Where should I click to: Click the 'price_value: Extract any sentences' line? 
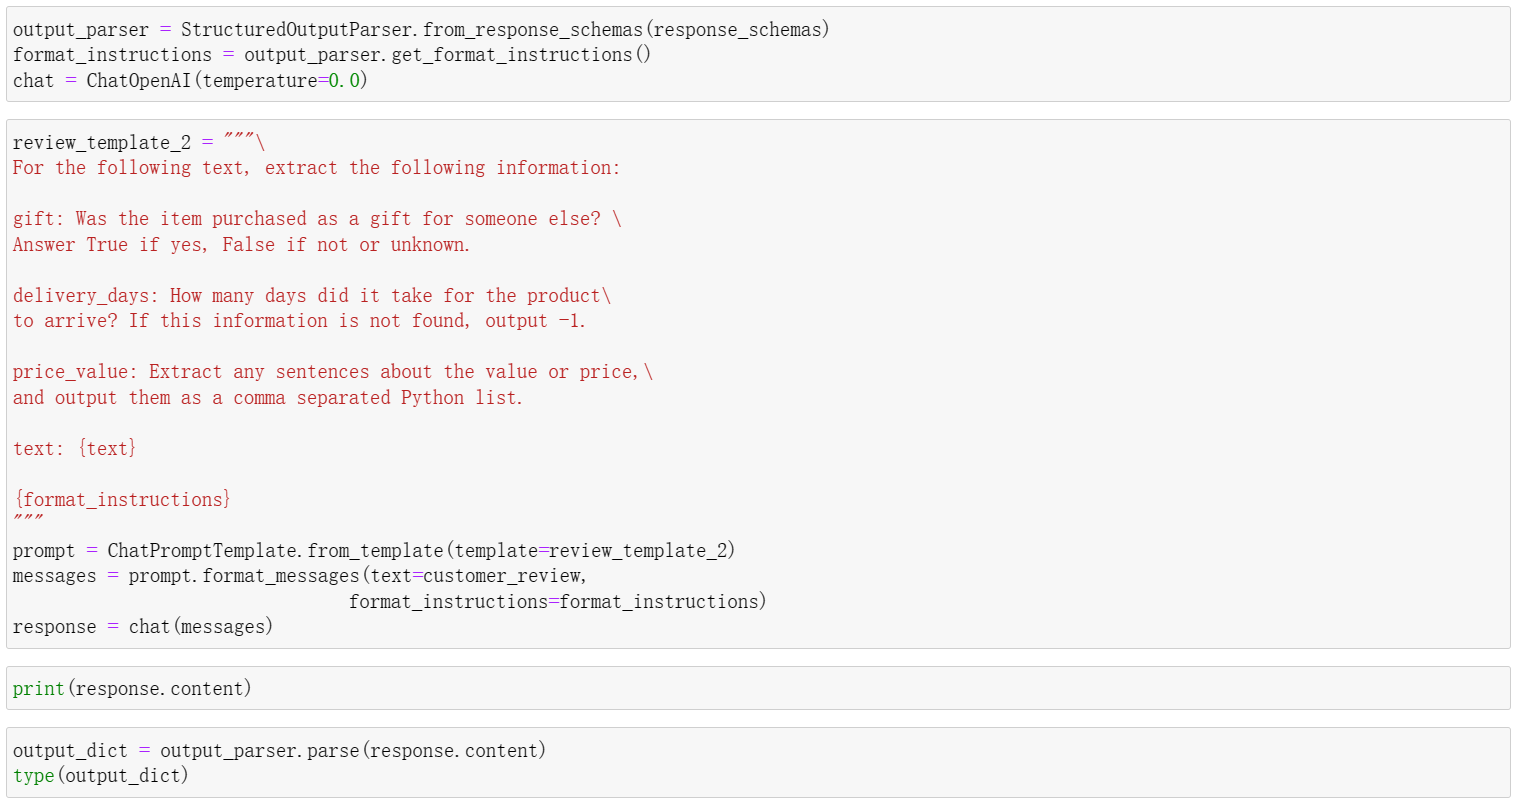[332, 372]
